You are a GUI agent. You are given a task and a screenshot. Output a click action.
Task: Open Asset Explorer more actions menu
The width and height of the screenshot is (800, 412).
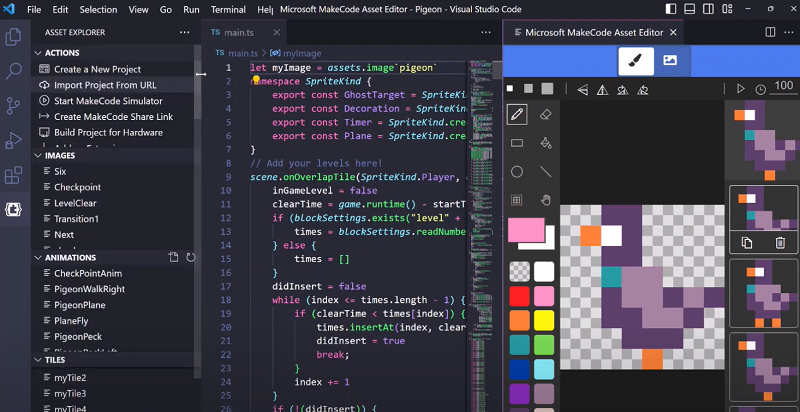(x=185, y=32)
